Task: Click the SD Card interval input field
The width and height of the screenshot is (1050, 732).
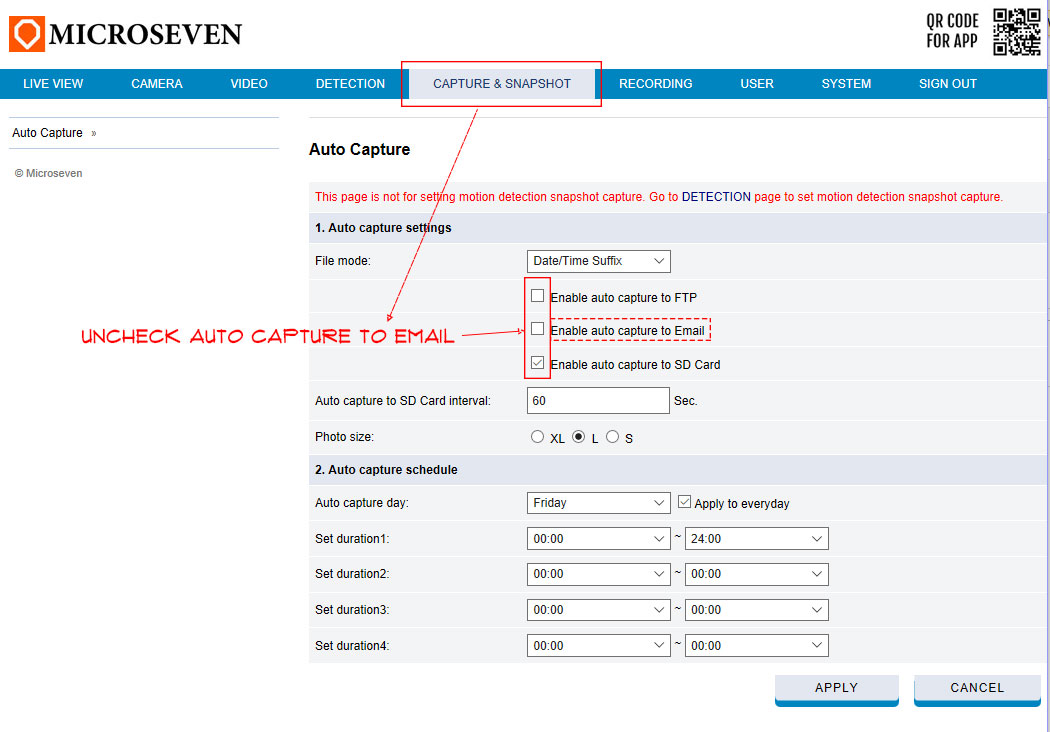Action: pos(598,400)
